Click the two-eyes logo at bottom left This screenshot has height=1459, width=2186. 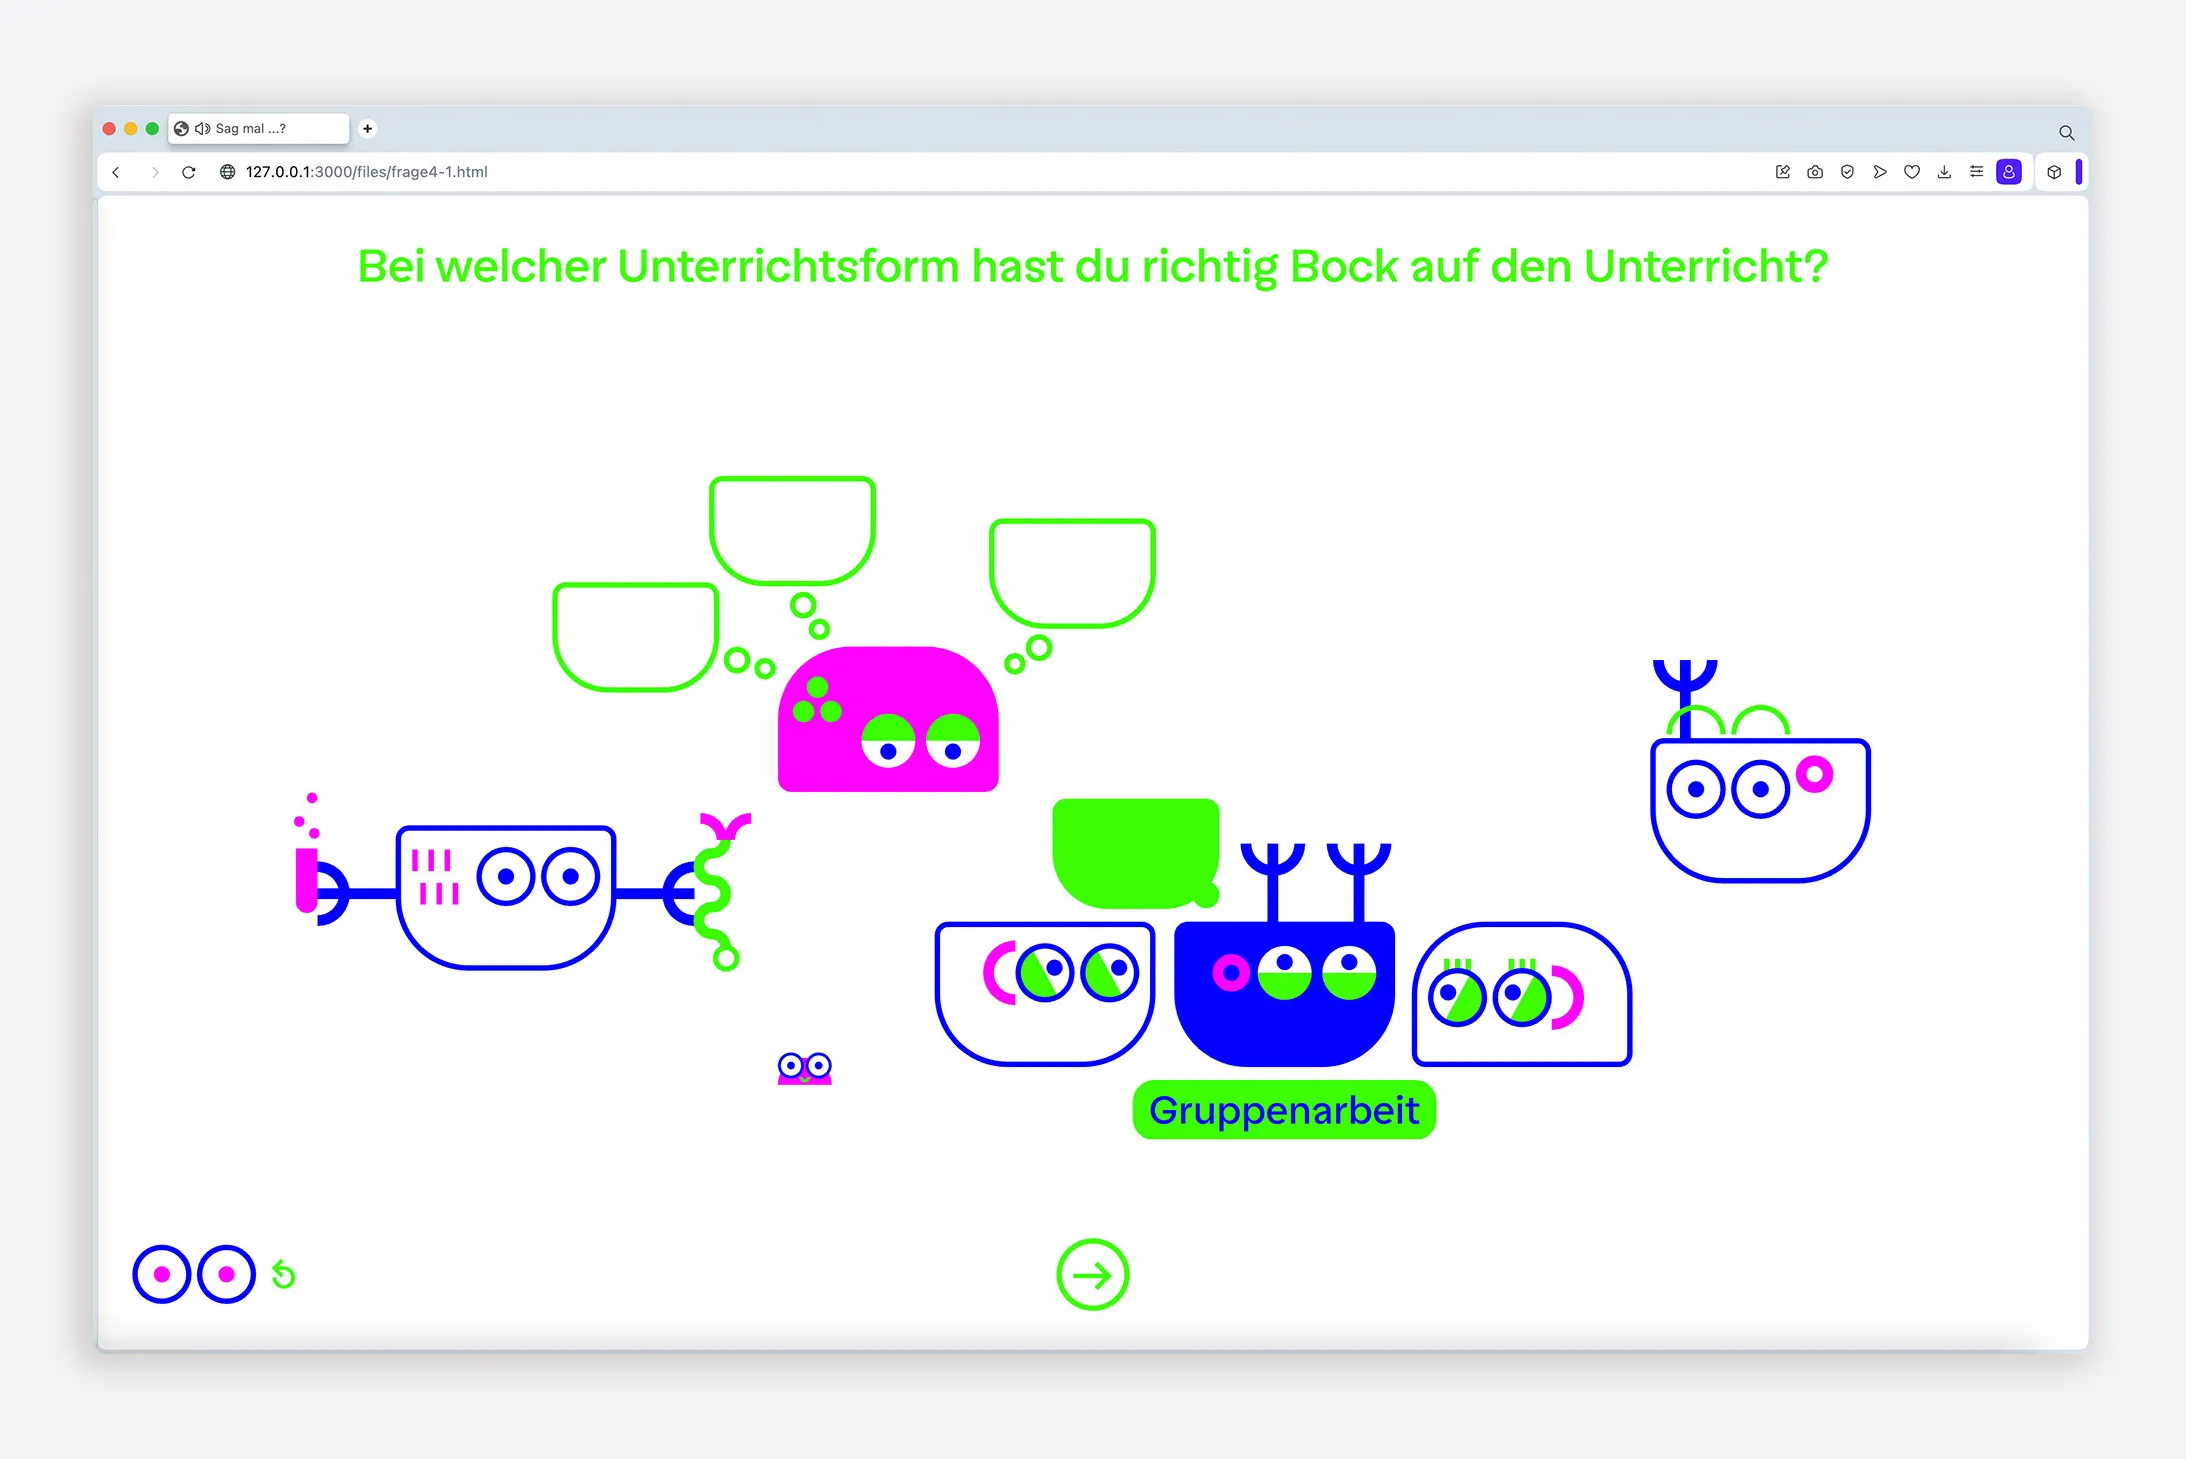(194, 1274)
